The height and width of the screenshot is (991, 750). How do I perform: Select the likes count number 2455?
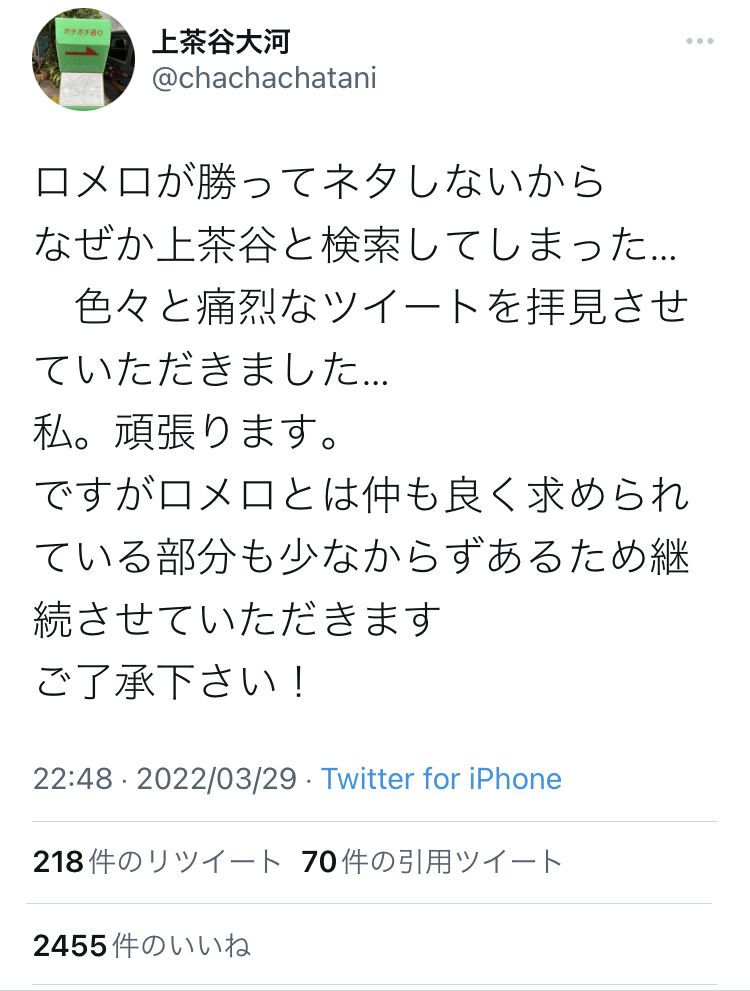[x=70, y=946]
